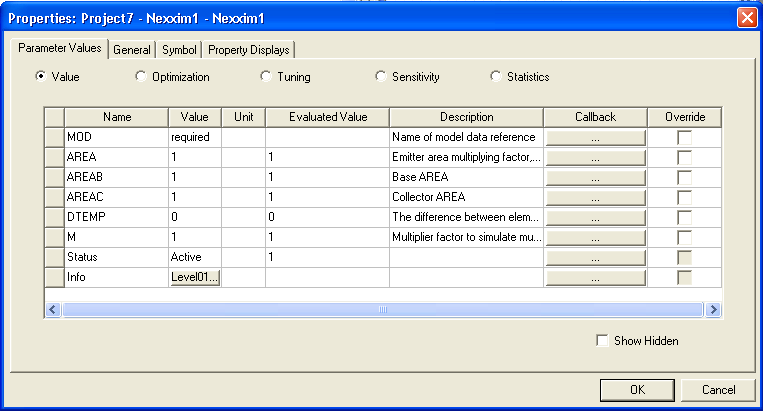Open the Level01 Info value button
The width and height of the screenshot is (763, 411).
point(195,277)
